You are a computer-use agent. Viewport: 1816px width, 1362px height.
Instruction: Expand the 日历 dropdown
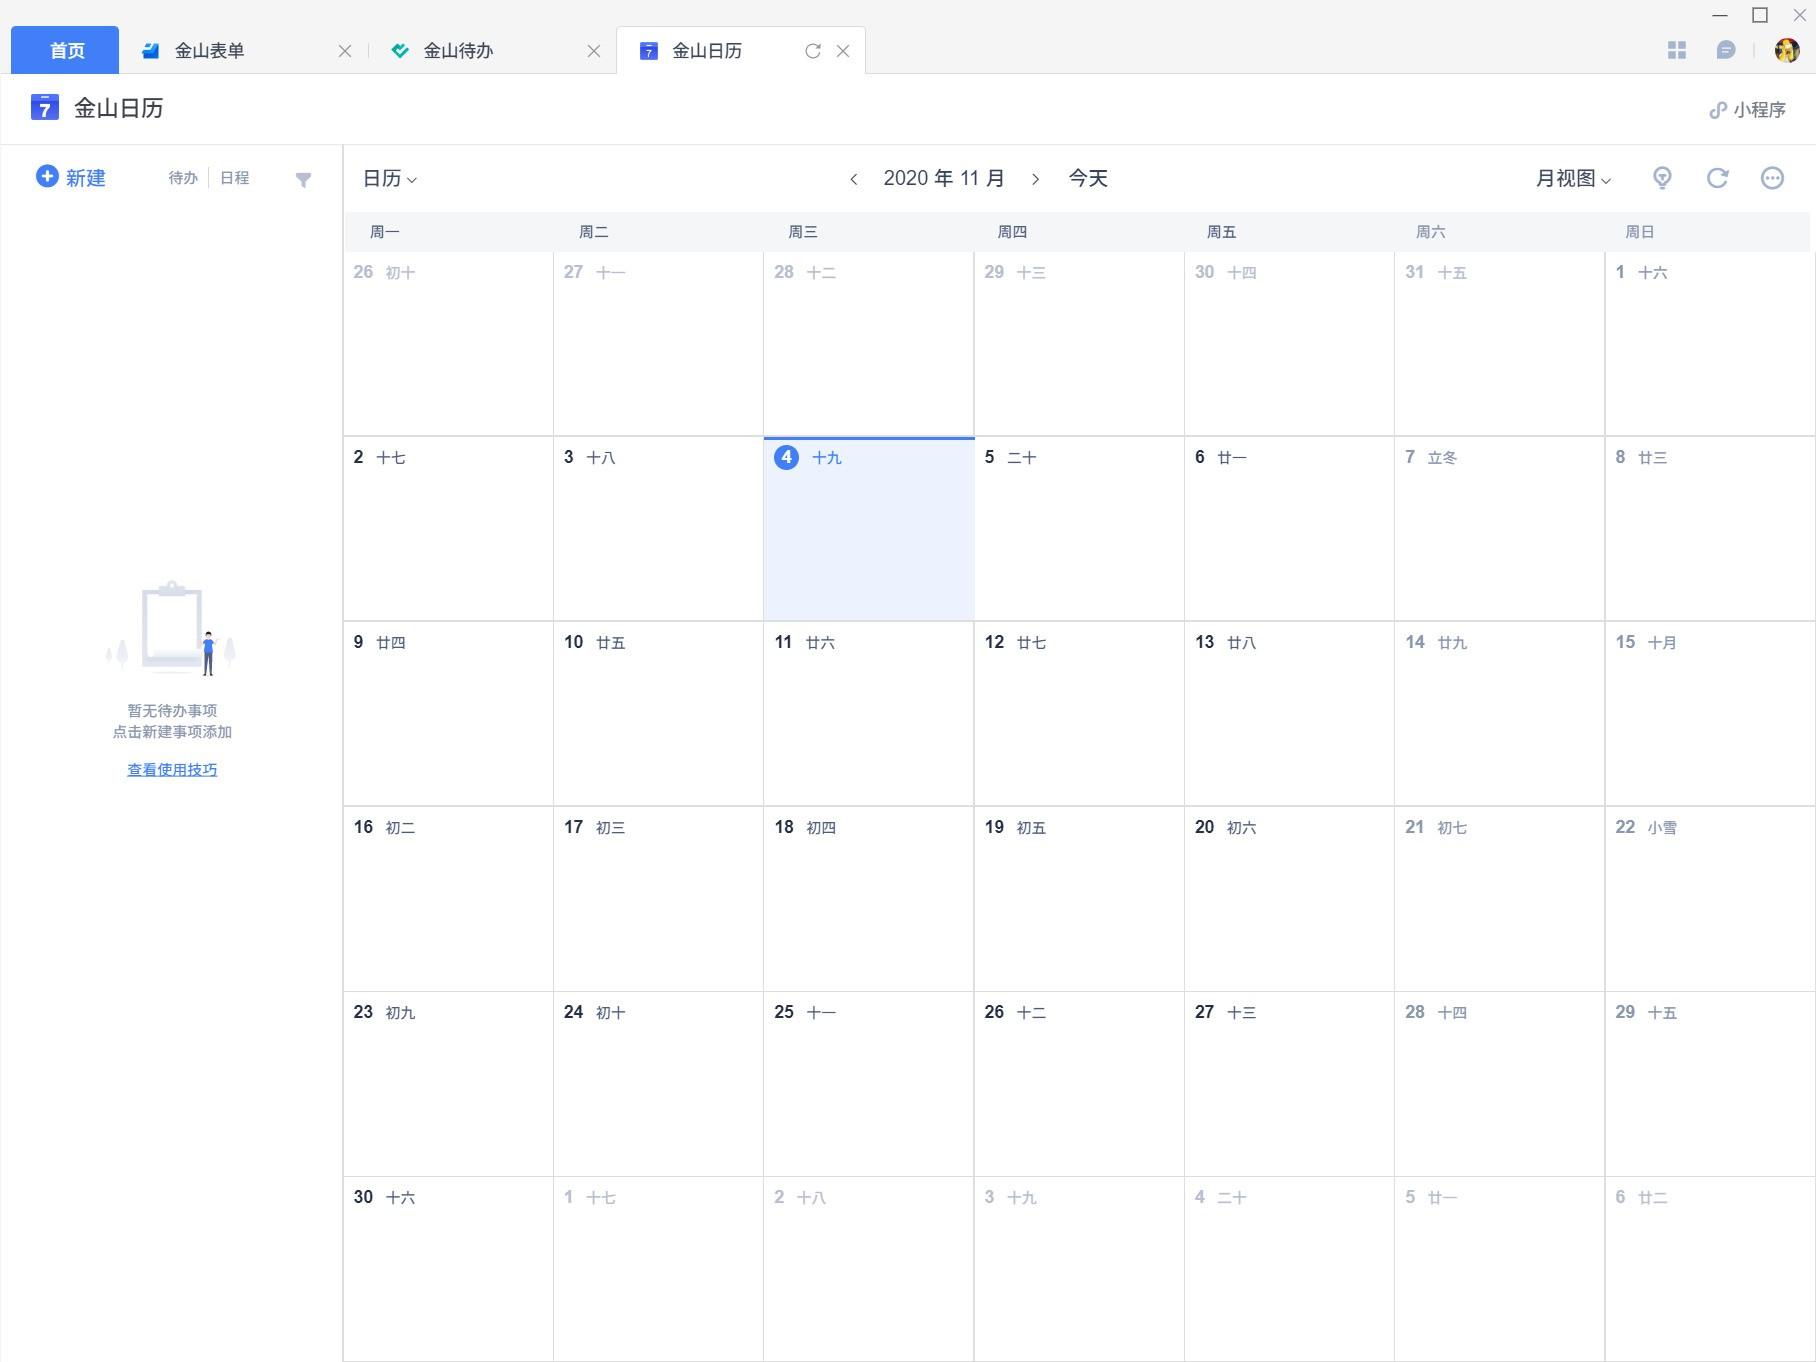[389, 179]
